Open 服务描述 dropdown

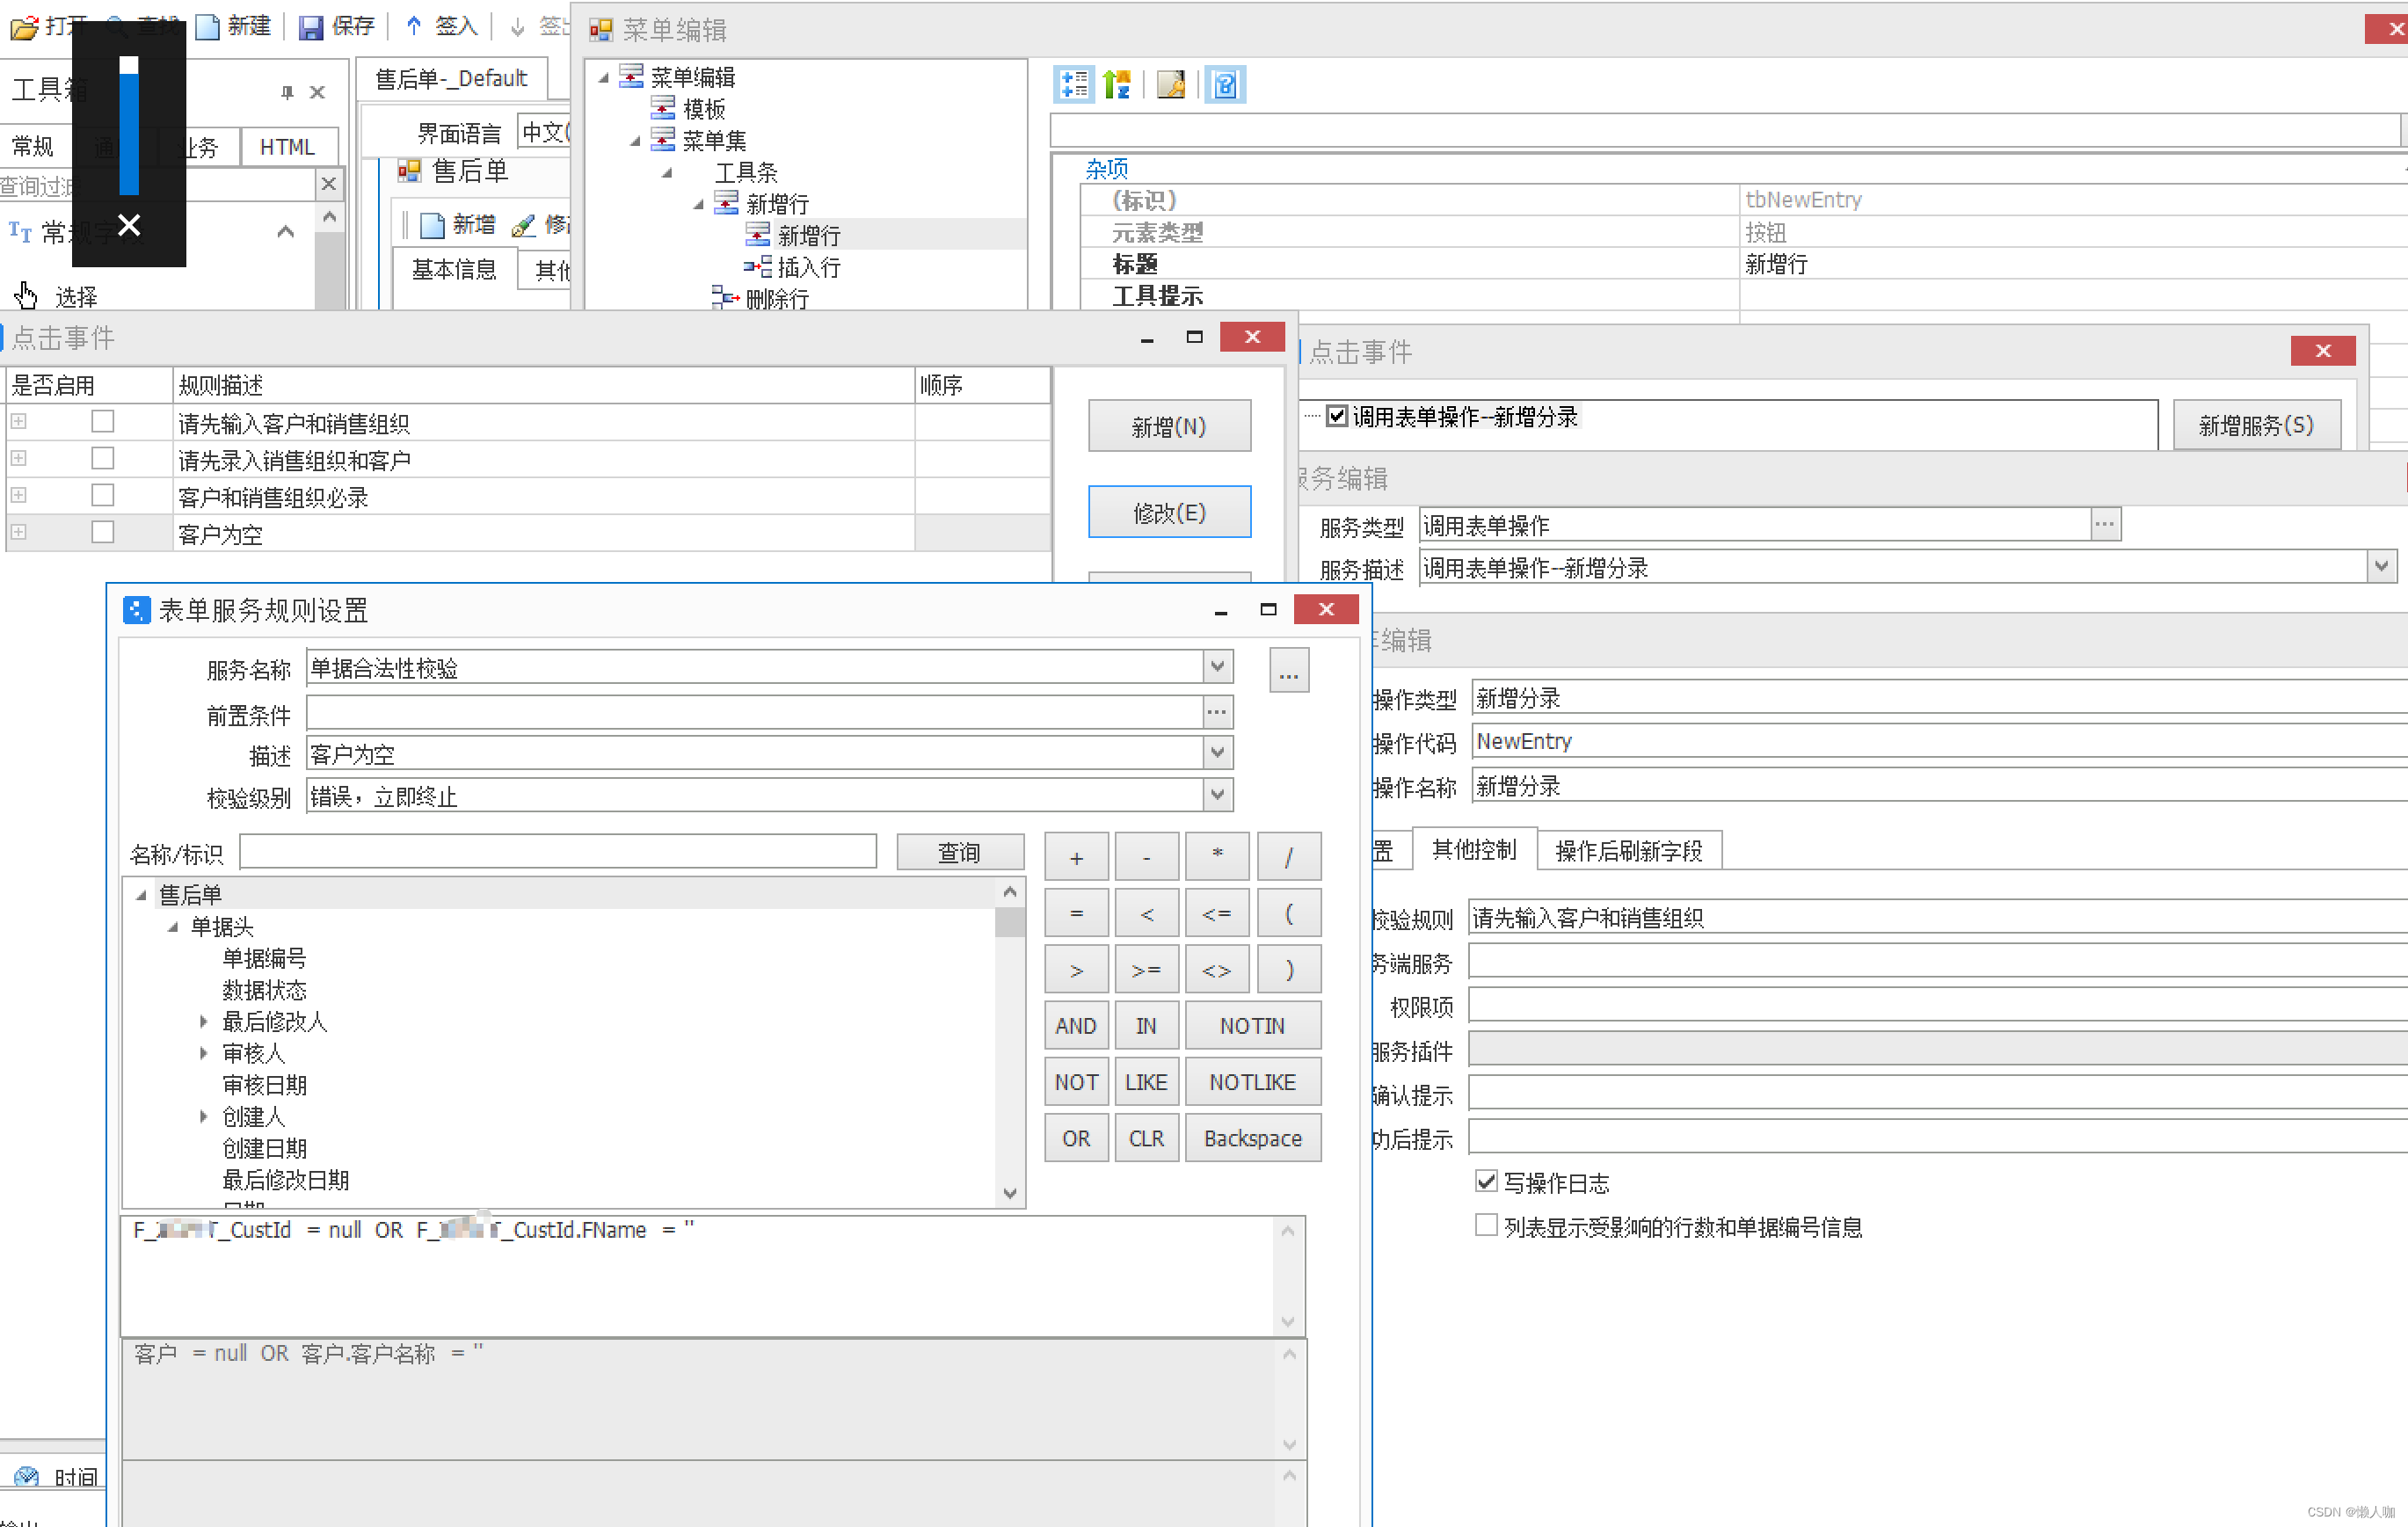(2381, 566)
